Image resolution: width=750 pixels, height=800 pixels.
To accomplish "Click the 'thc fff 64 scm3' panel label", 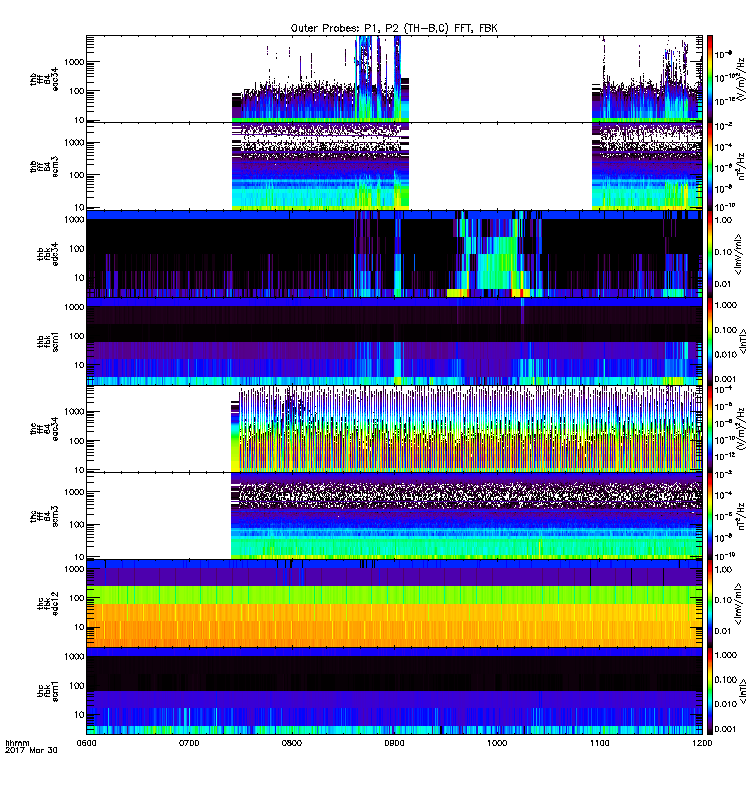I will (x=44, y=516).
